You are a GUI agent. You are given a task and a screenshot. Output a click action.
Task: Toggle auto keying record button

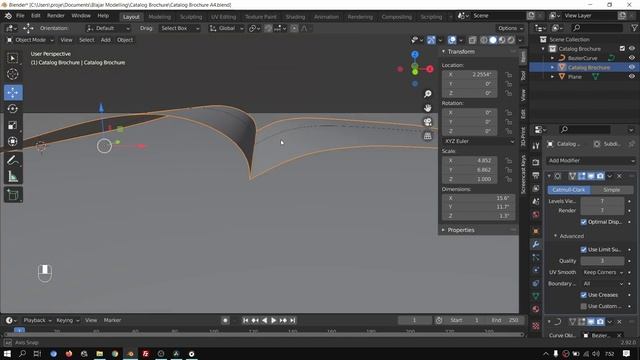click(x=225, y=320)
